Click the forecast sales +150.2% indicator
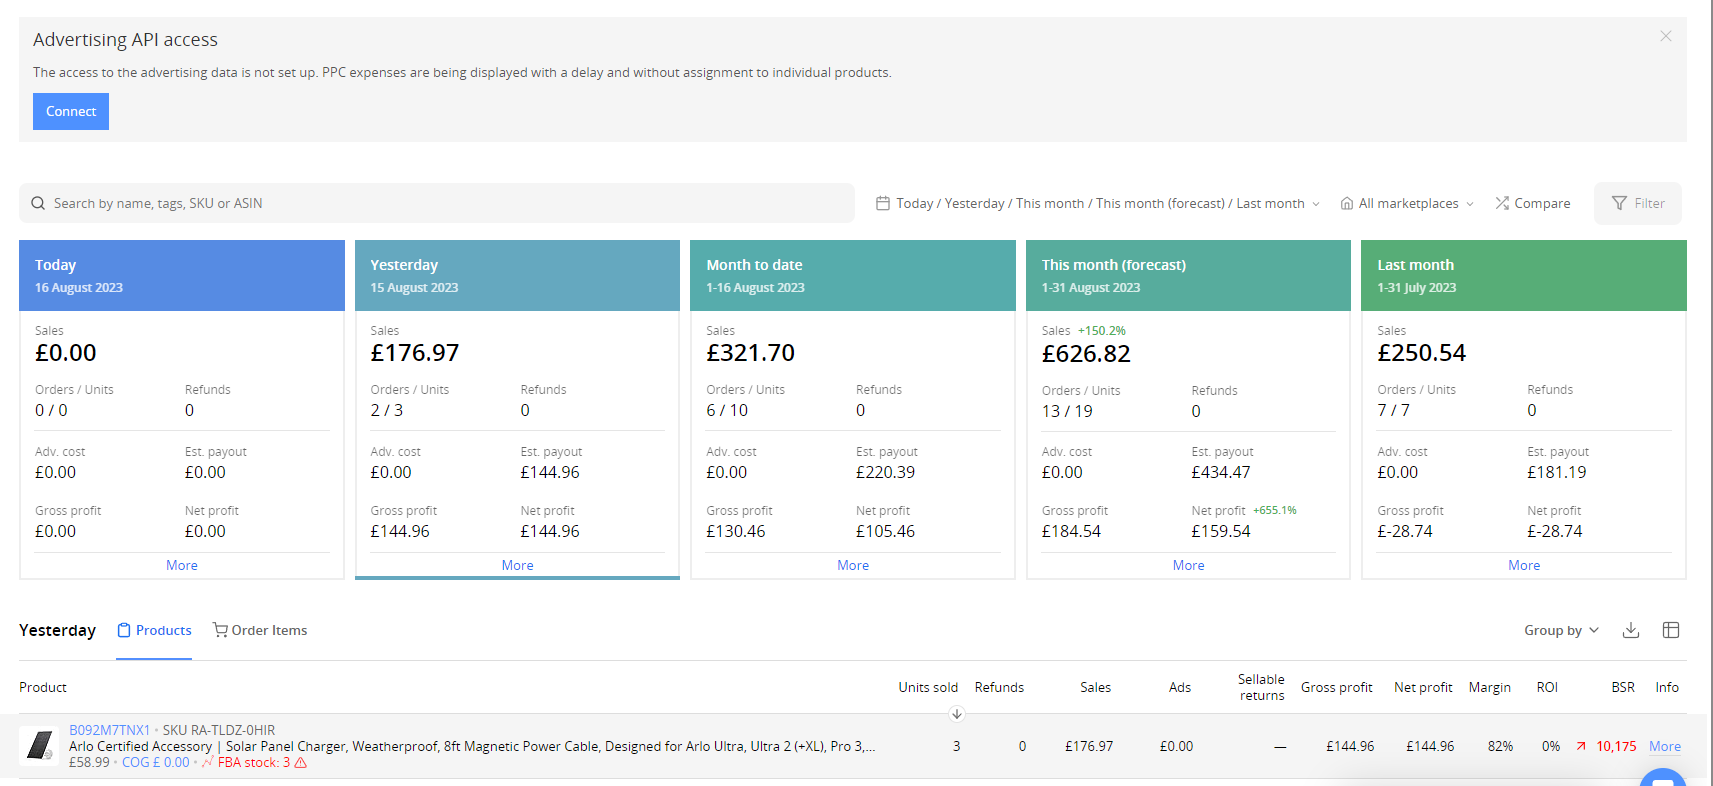 coord(1101,331)
